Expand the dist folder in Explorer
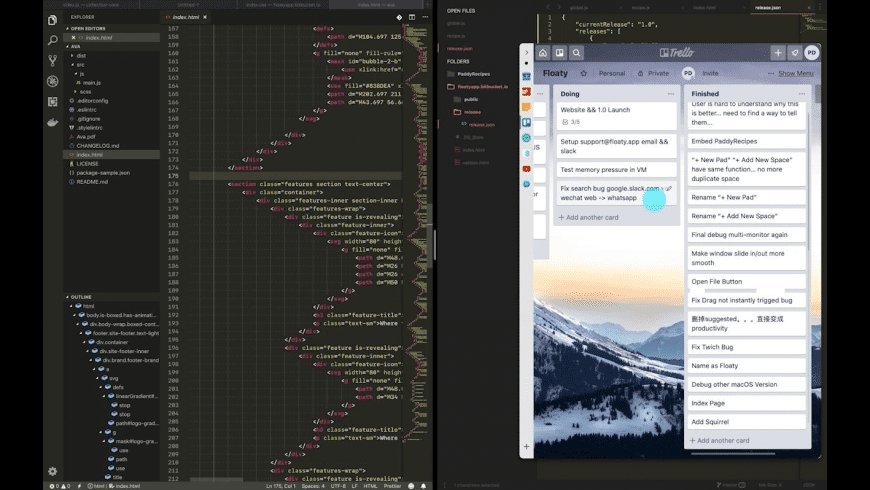The height and width of the screenshot is (490, 870). coord(80,56)
